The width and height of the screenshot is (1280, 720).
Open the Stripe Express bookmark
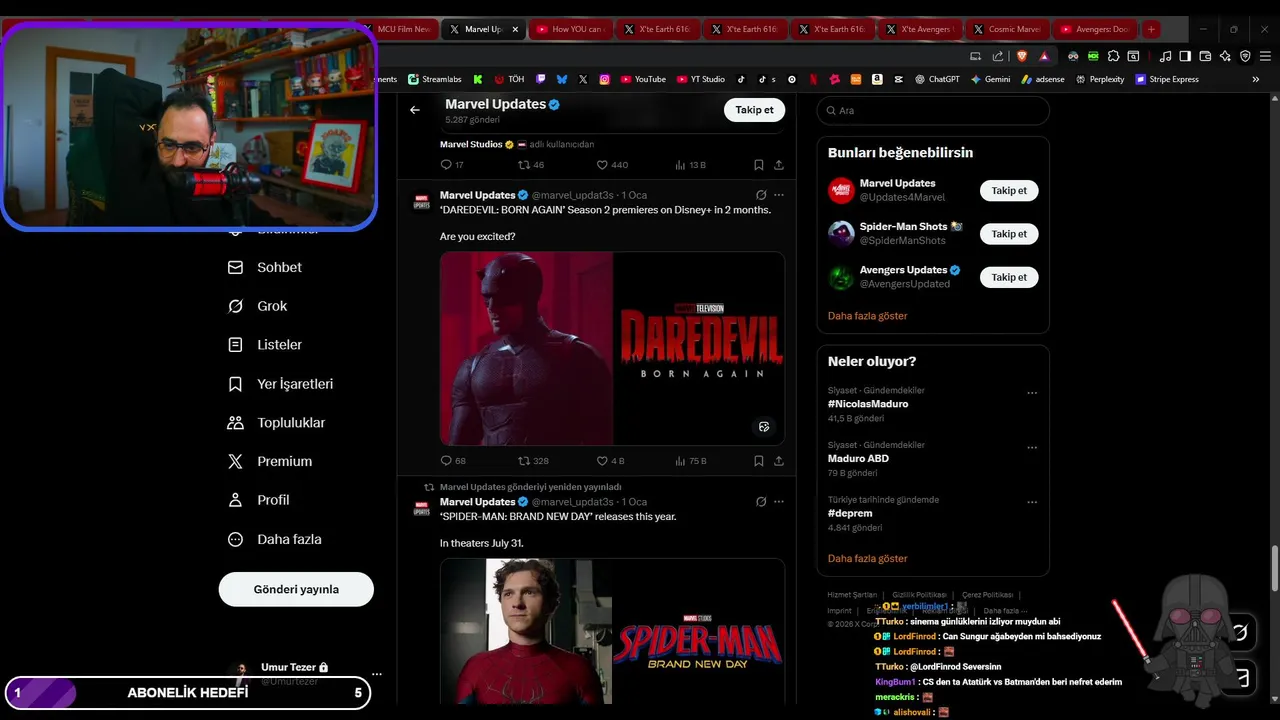pos(1167,79)
